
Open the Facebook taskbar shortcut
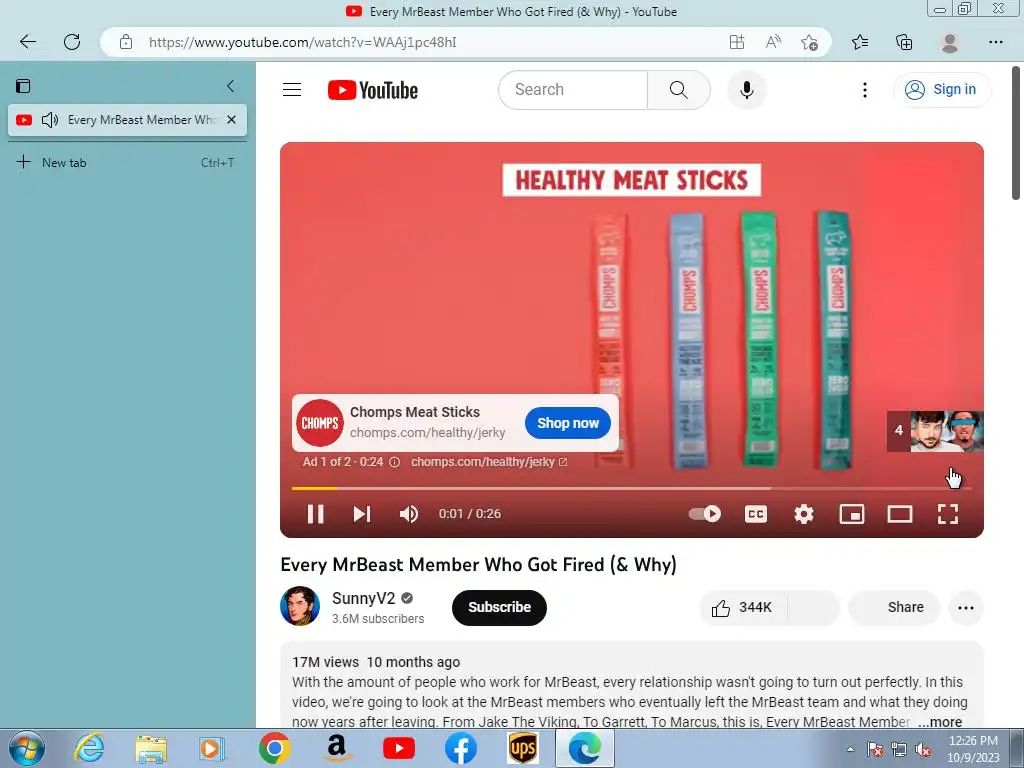click(460, 748)
